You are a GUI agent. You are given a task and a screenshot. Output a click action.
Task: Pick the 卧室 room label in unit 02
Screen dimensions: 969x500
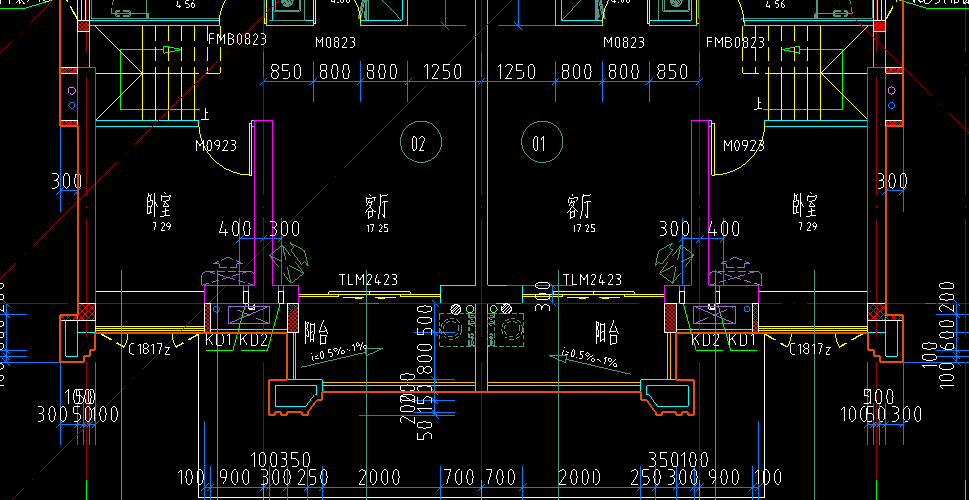click(159, 206)
